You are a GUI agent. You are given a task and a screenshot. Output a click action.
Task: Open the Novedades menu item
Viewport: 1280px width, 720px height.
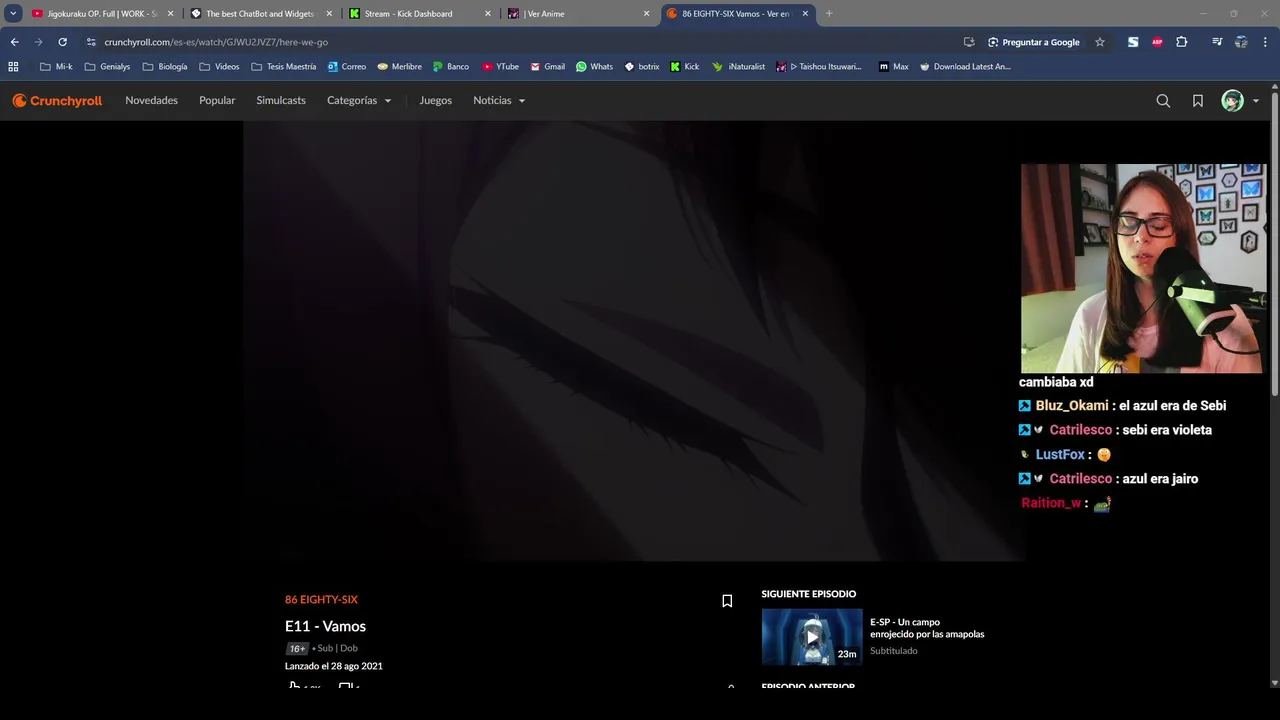(151, 100)
